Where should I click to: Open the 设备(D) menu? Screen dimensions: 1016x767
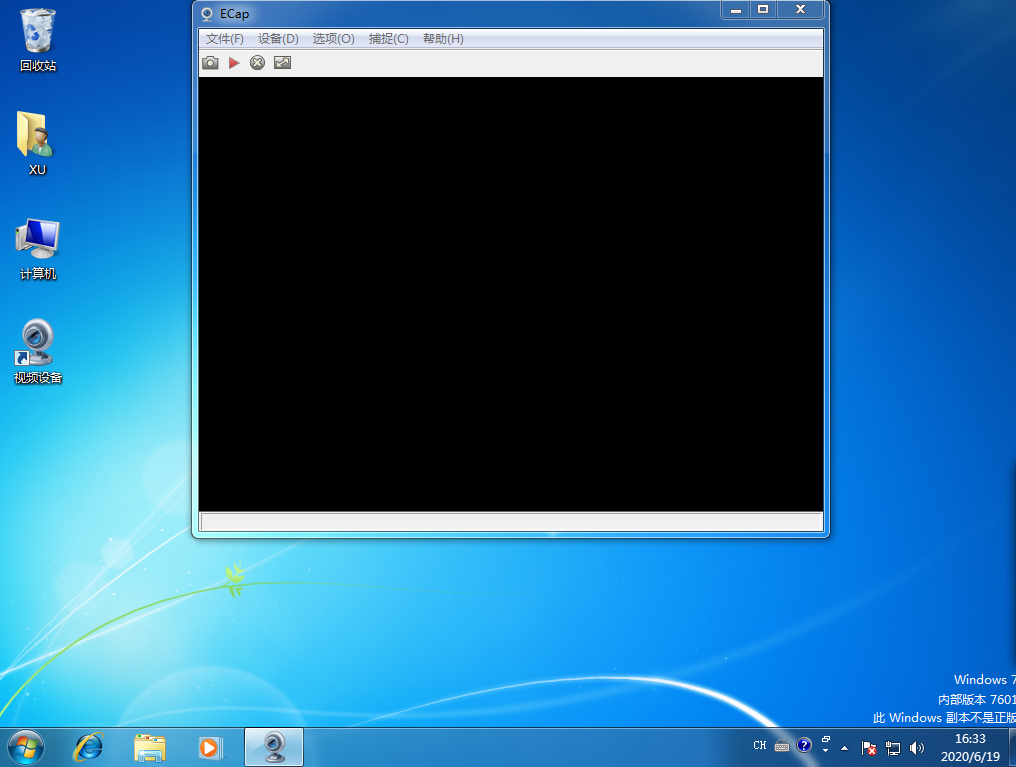pyautogui.click(x=278, y=39)
